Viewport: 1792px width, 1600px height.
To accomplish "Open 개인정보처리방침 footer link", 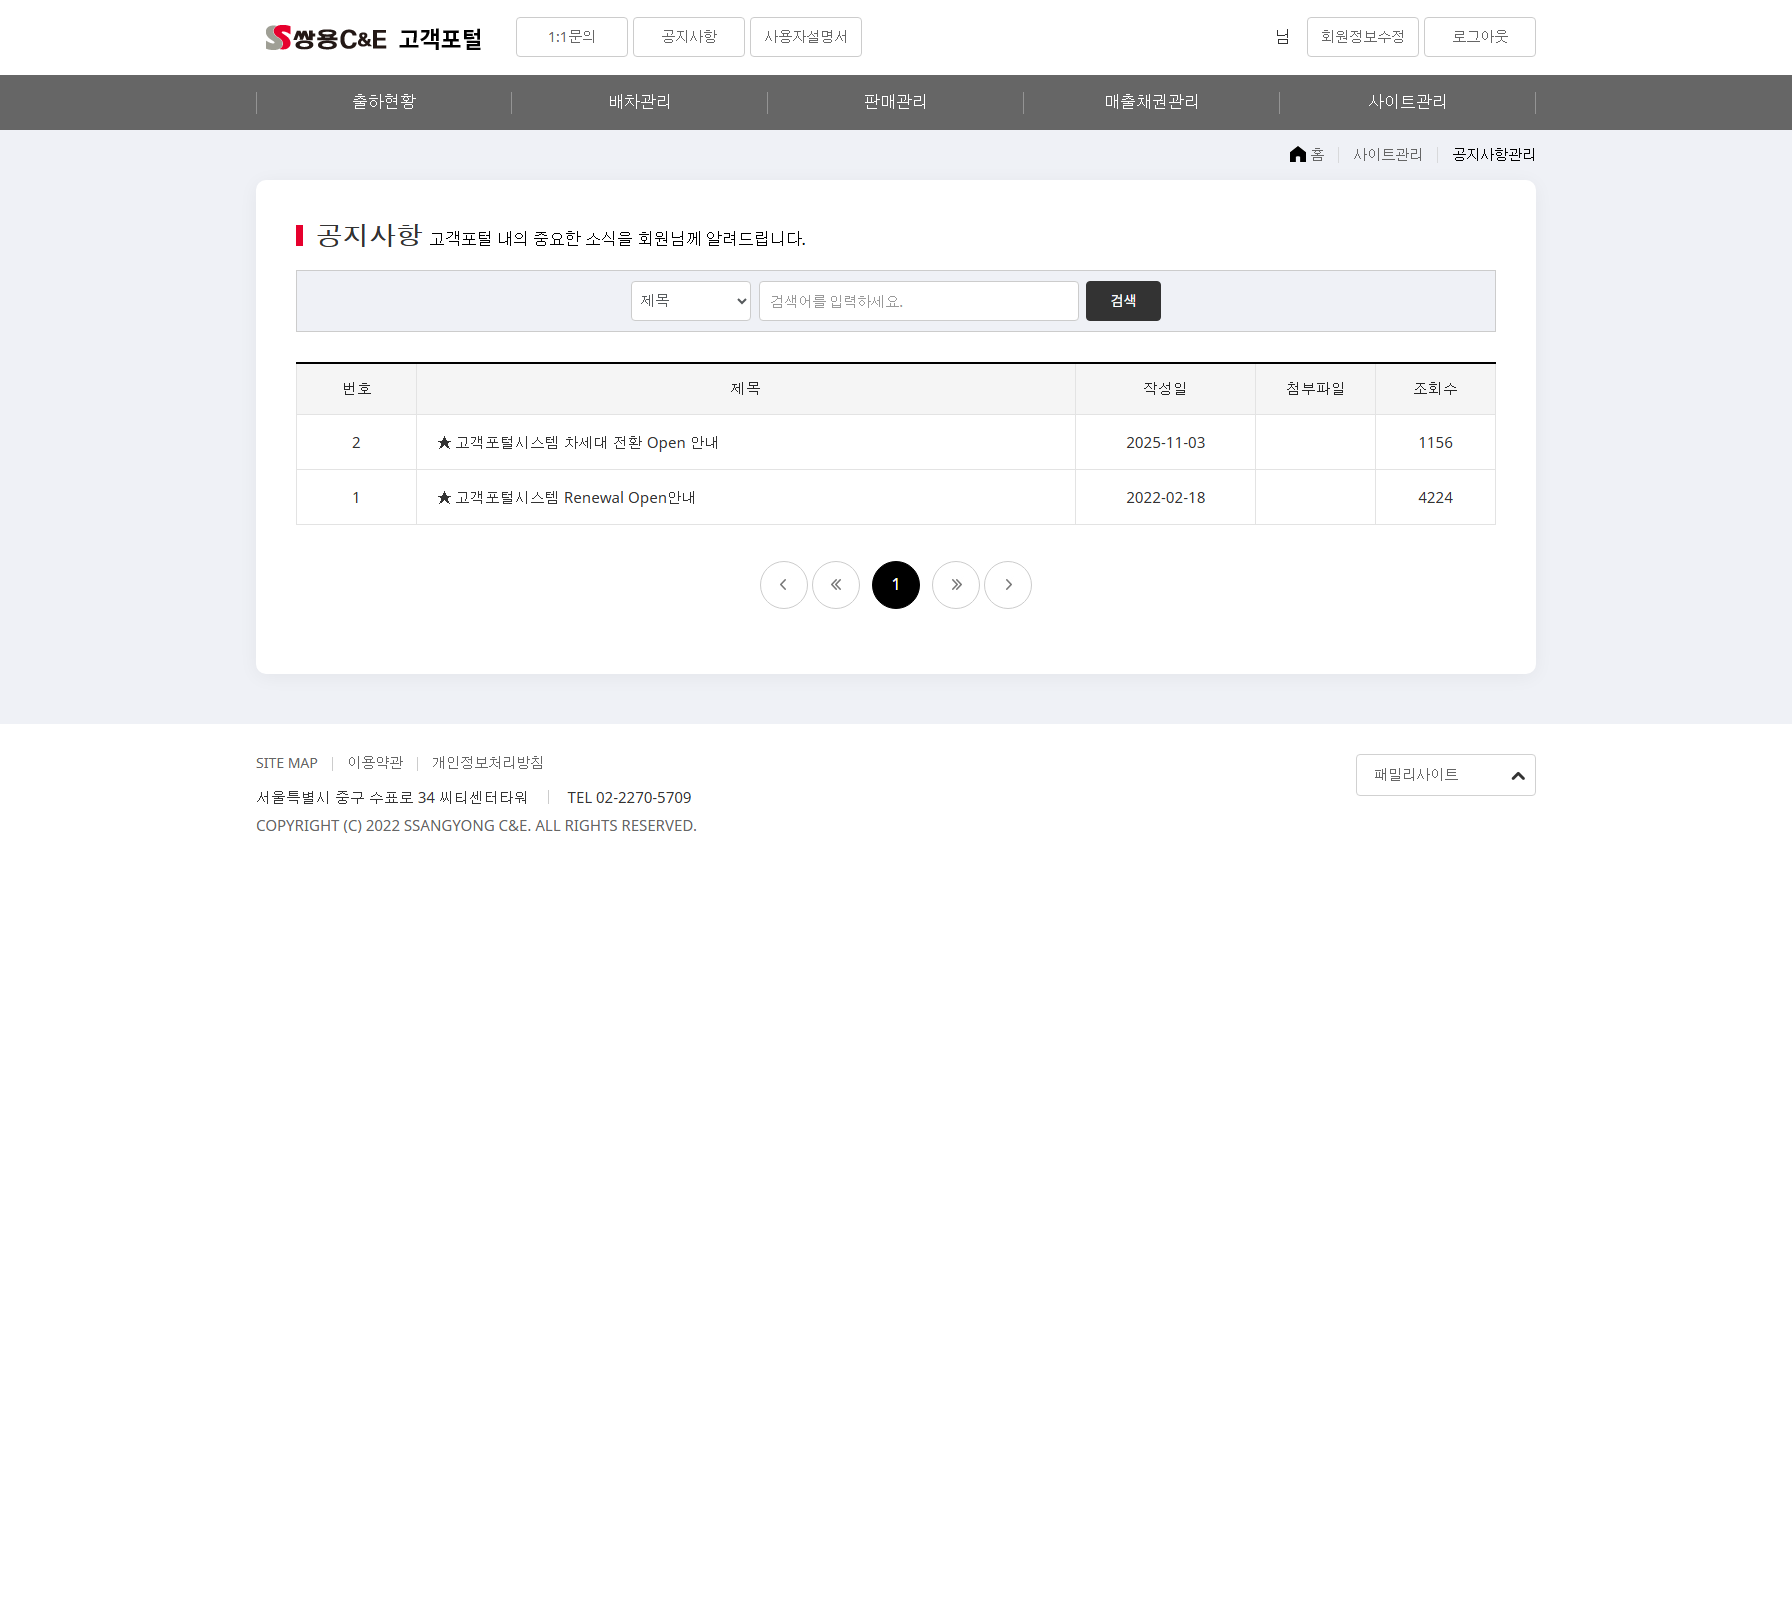I will pos(488,763).
